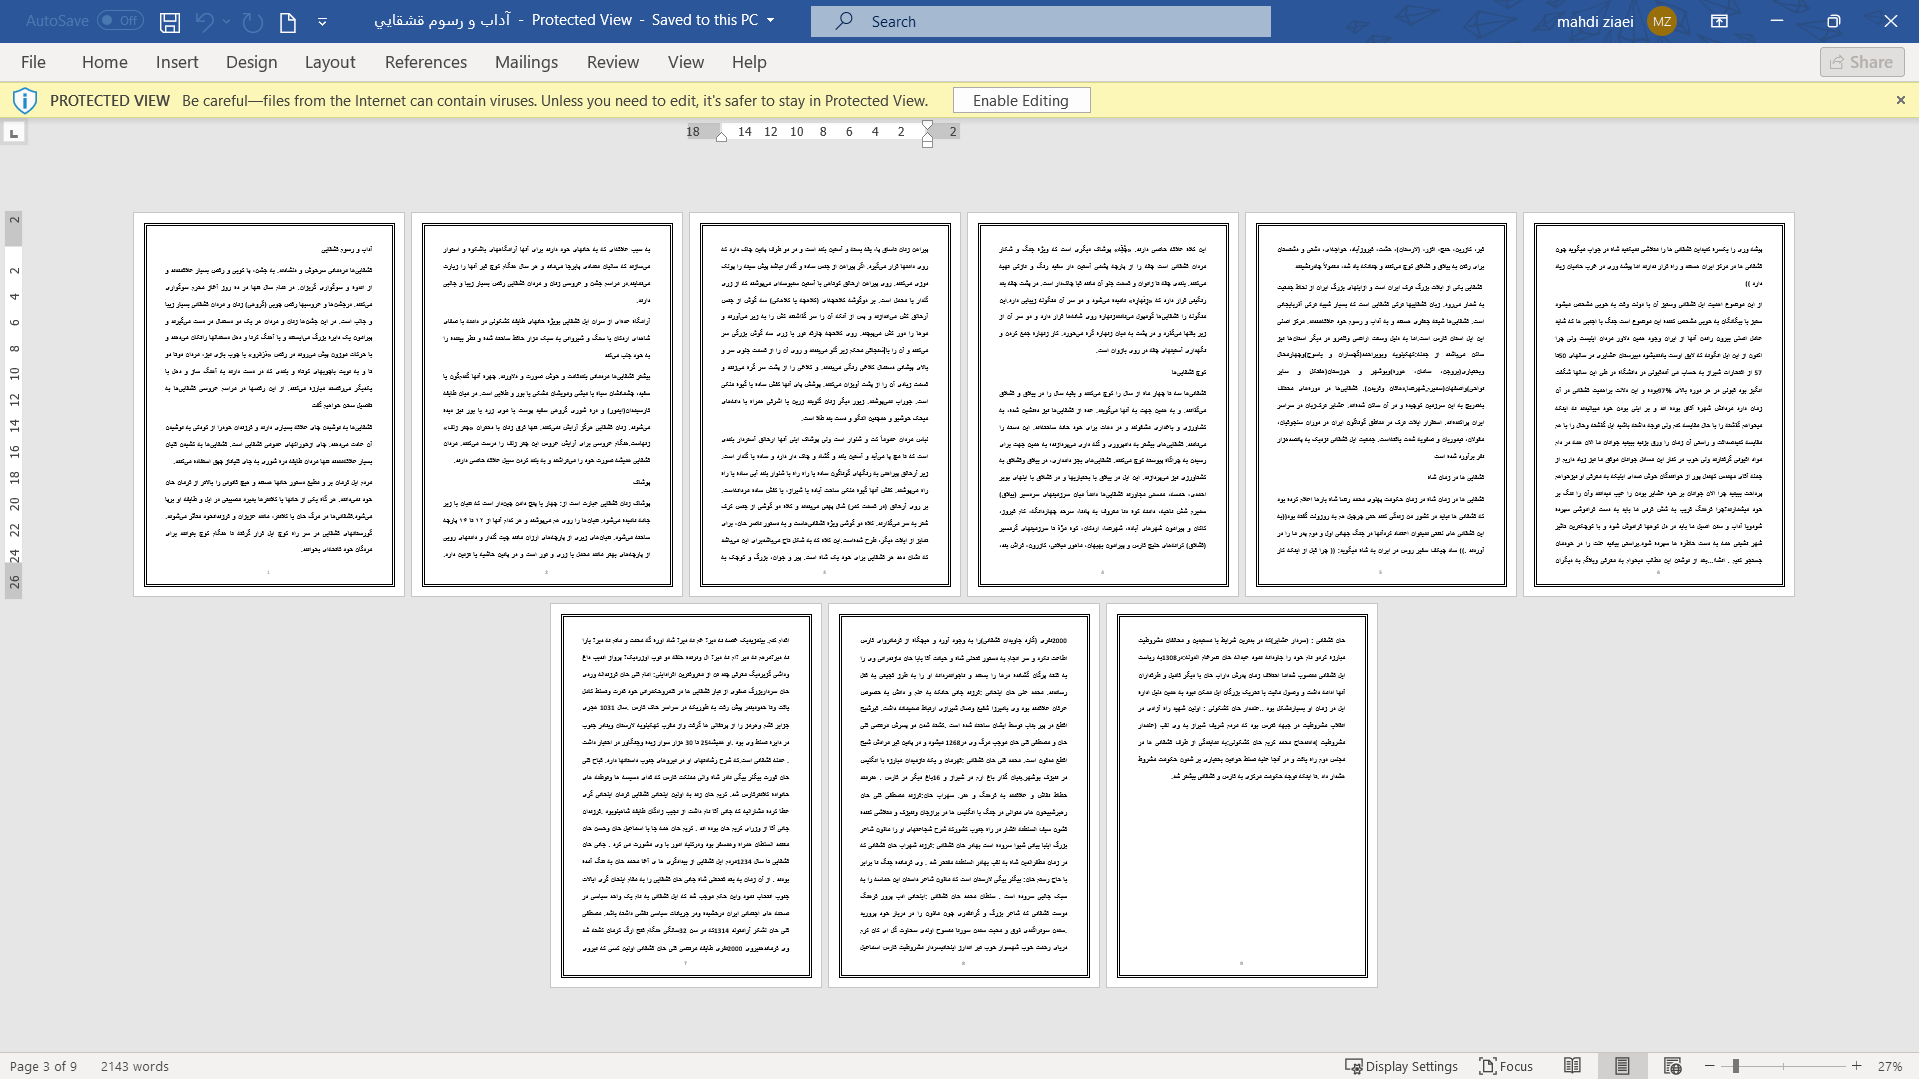Switch to the Review tab

click(613, 62)
